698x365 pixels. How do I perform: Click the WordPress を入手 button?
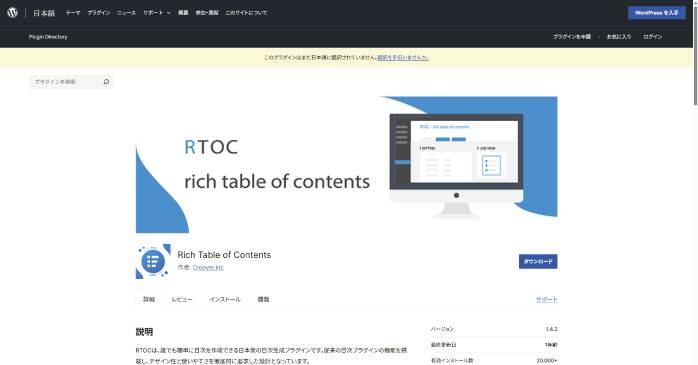point(657,13)
